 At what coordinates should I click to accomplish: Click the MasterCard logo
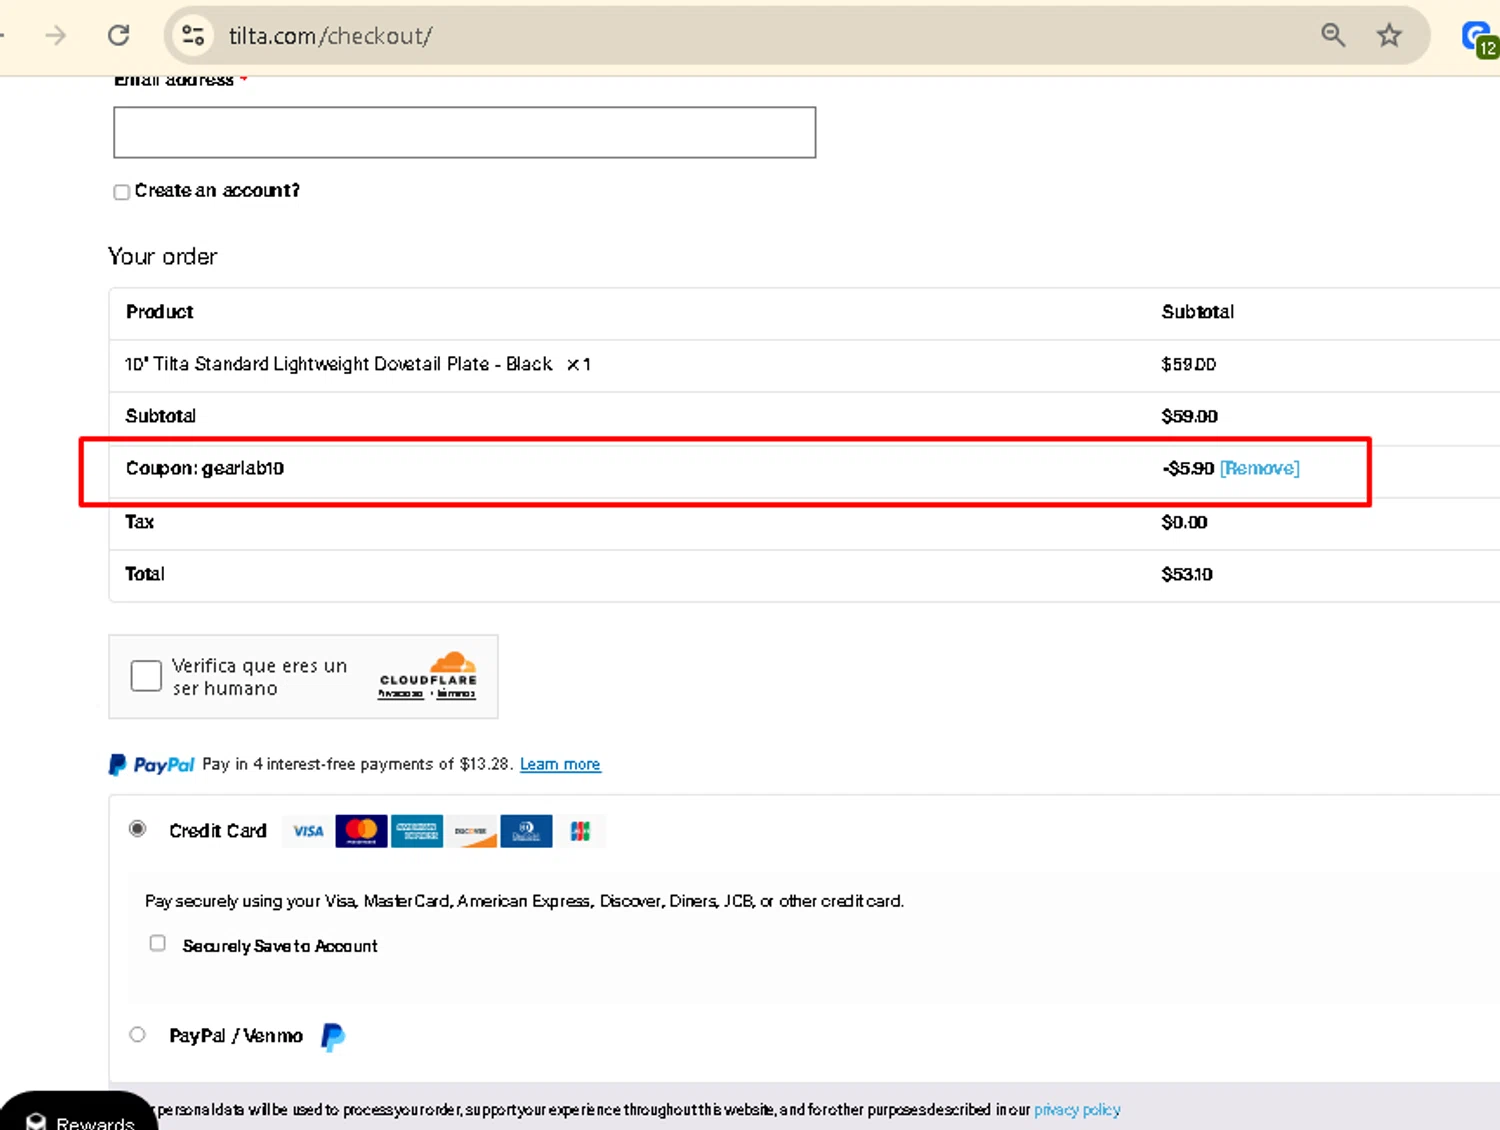click(x=361, y=831)
